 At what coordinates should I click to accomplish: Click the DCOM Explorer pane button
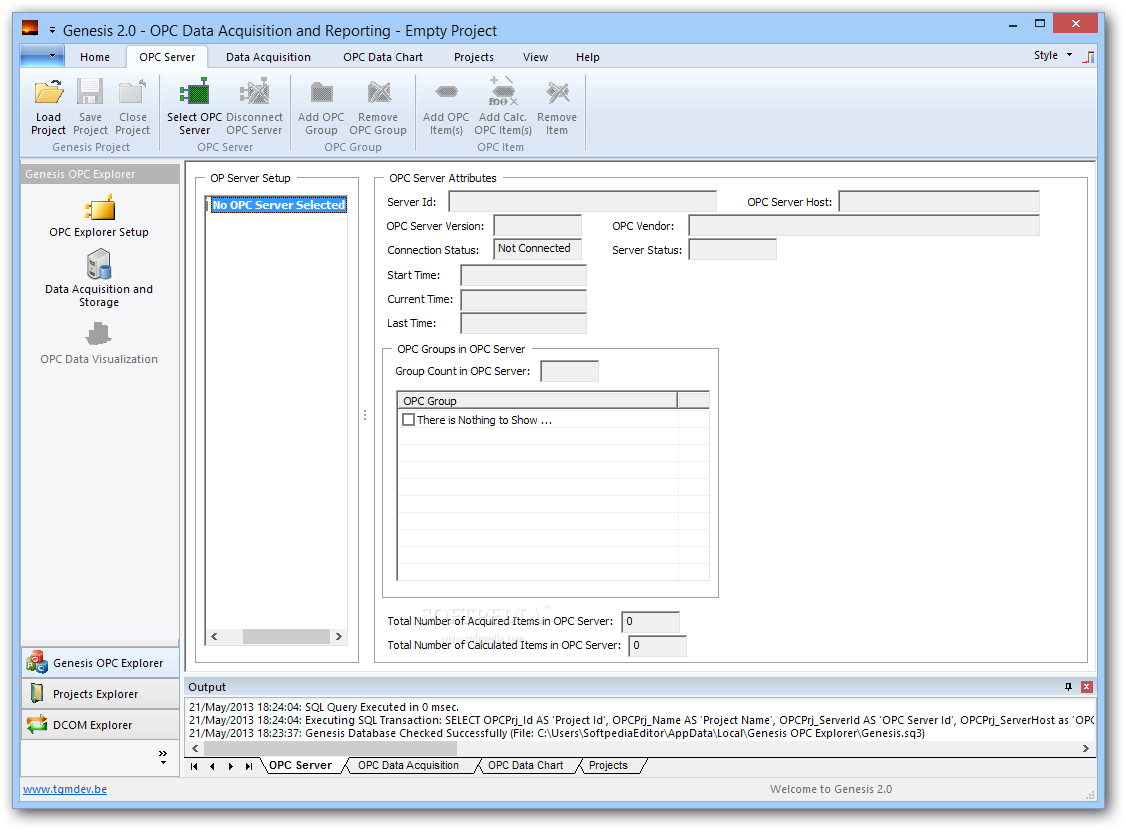point(100,725)
